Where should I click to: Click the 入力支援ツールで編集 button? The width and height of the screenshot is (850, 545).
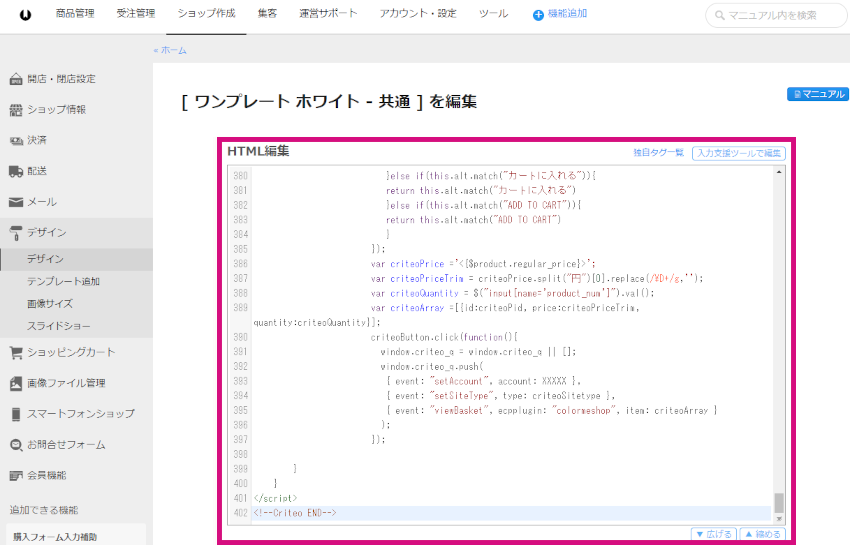coord(739,153)
